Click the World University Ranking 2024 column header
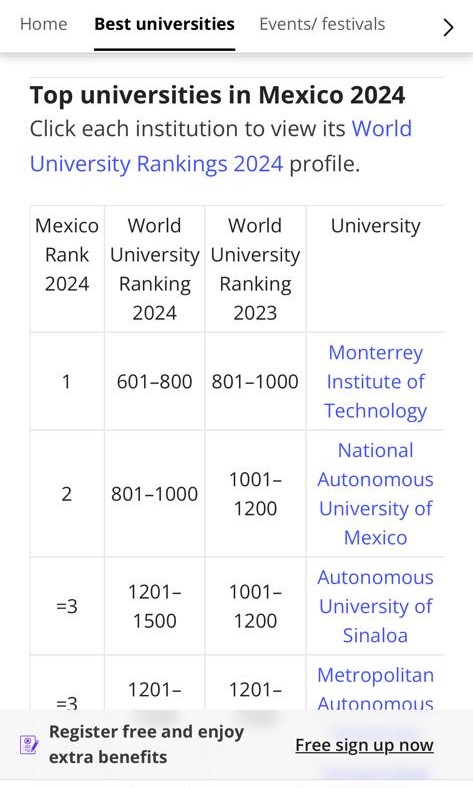This screenshot has width=473, height=788. point(155,269)
